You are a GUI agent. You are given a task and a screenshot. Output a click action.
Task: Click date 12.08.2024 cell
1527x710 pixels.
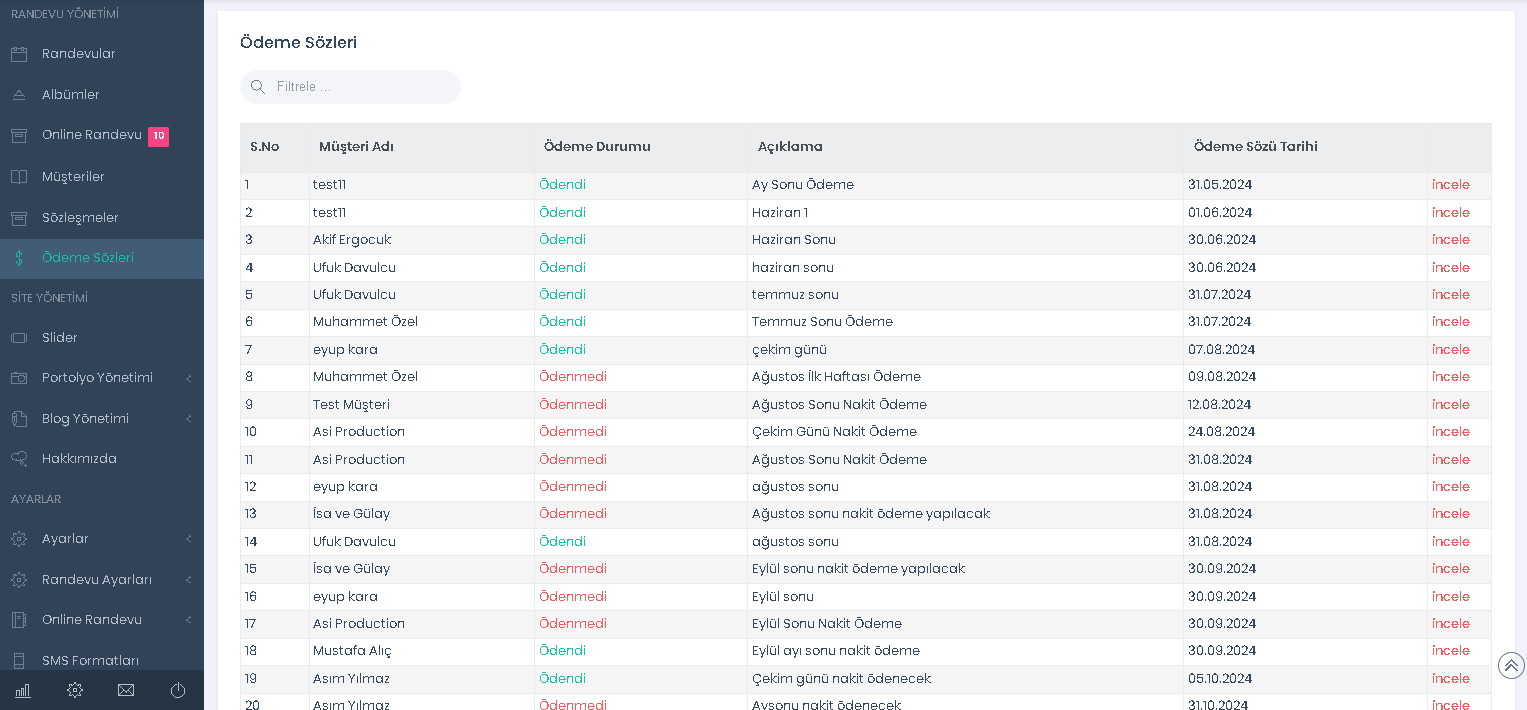(x=1220, y=405)
